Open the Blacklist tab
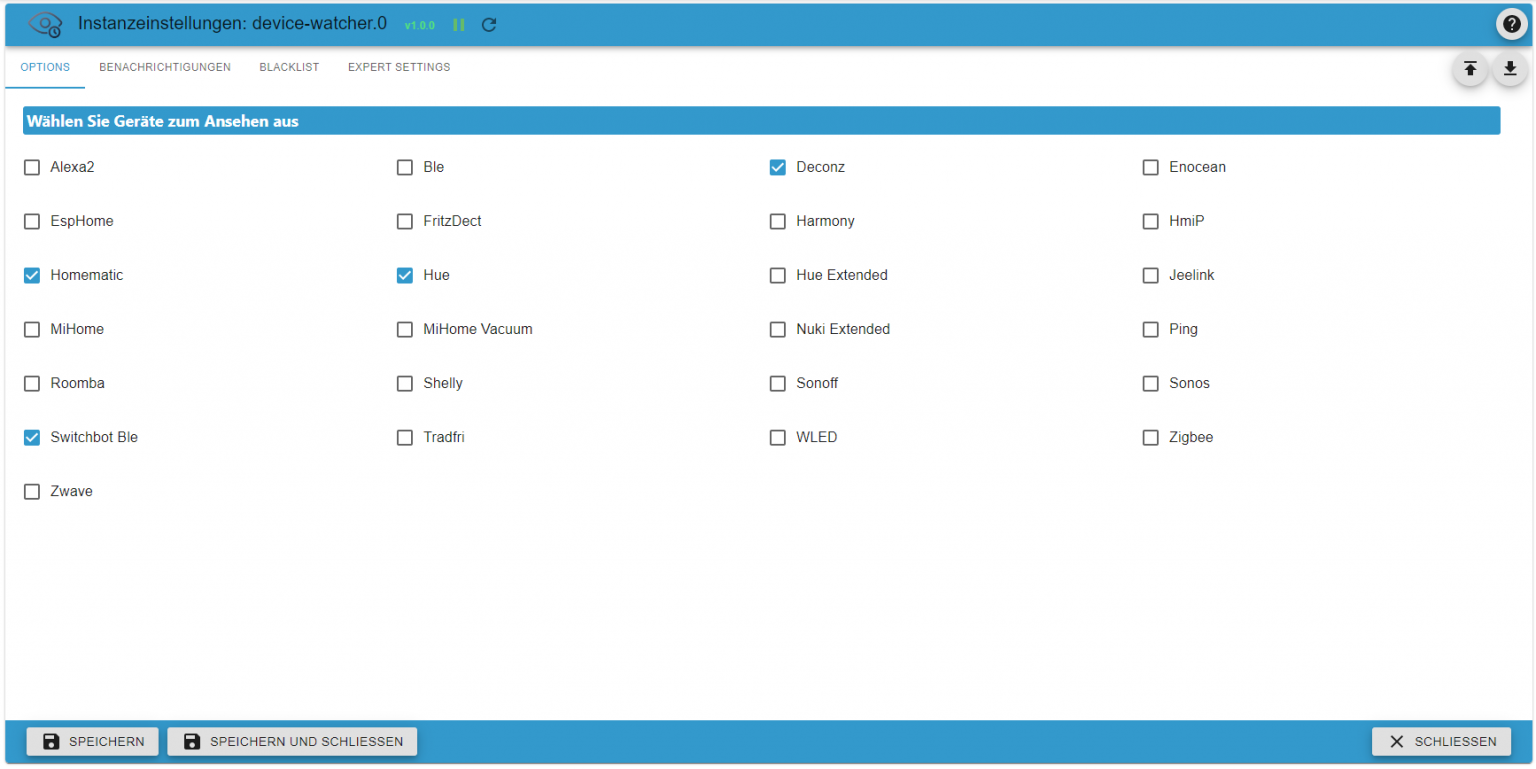 [289, 67]
